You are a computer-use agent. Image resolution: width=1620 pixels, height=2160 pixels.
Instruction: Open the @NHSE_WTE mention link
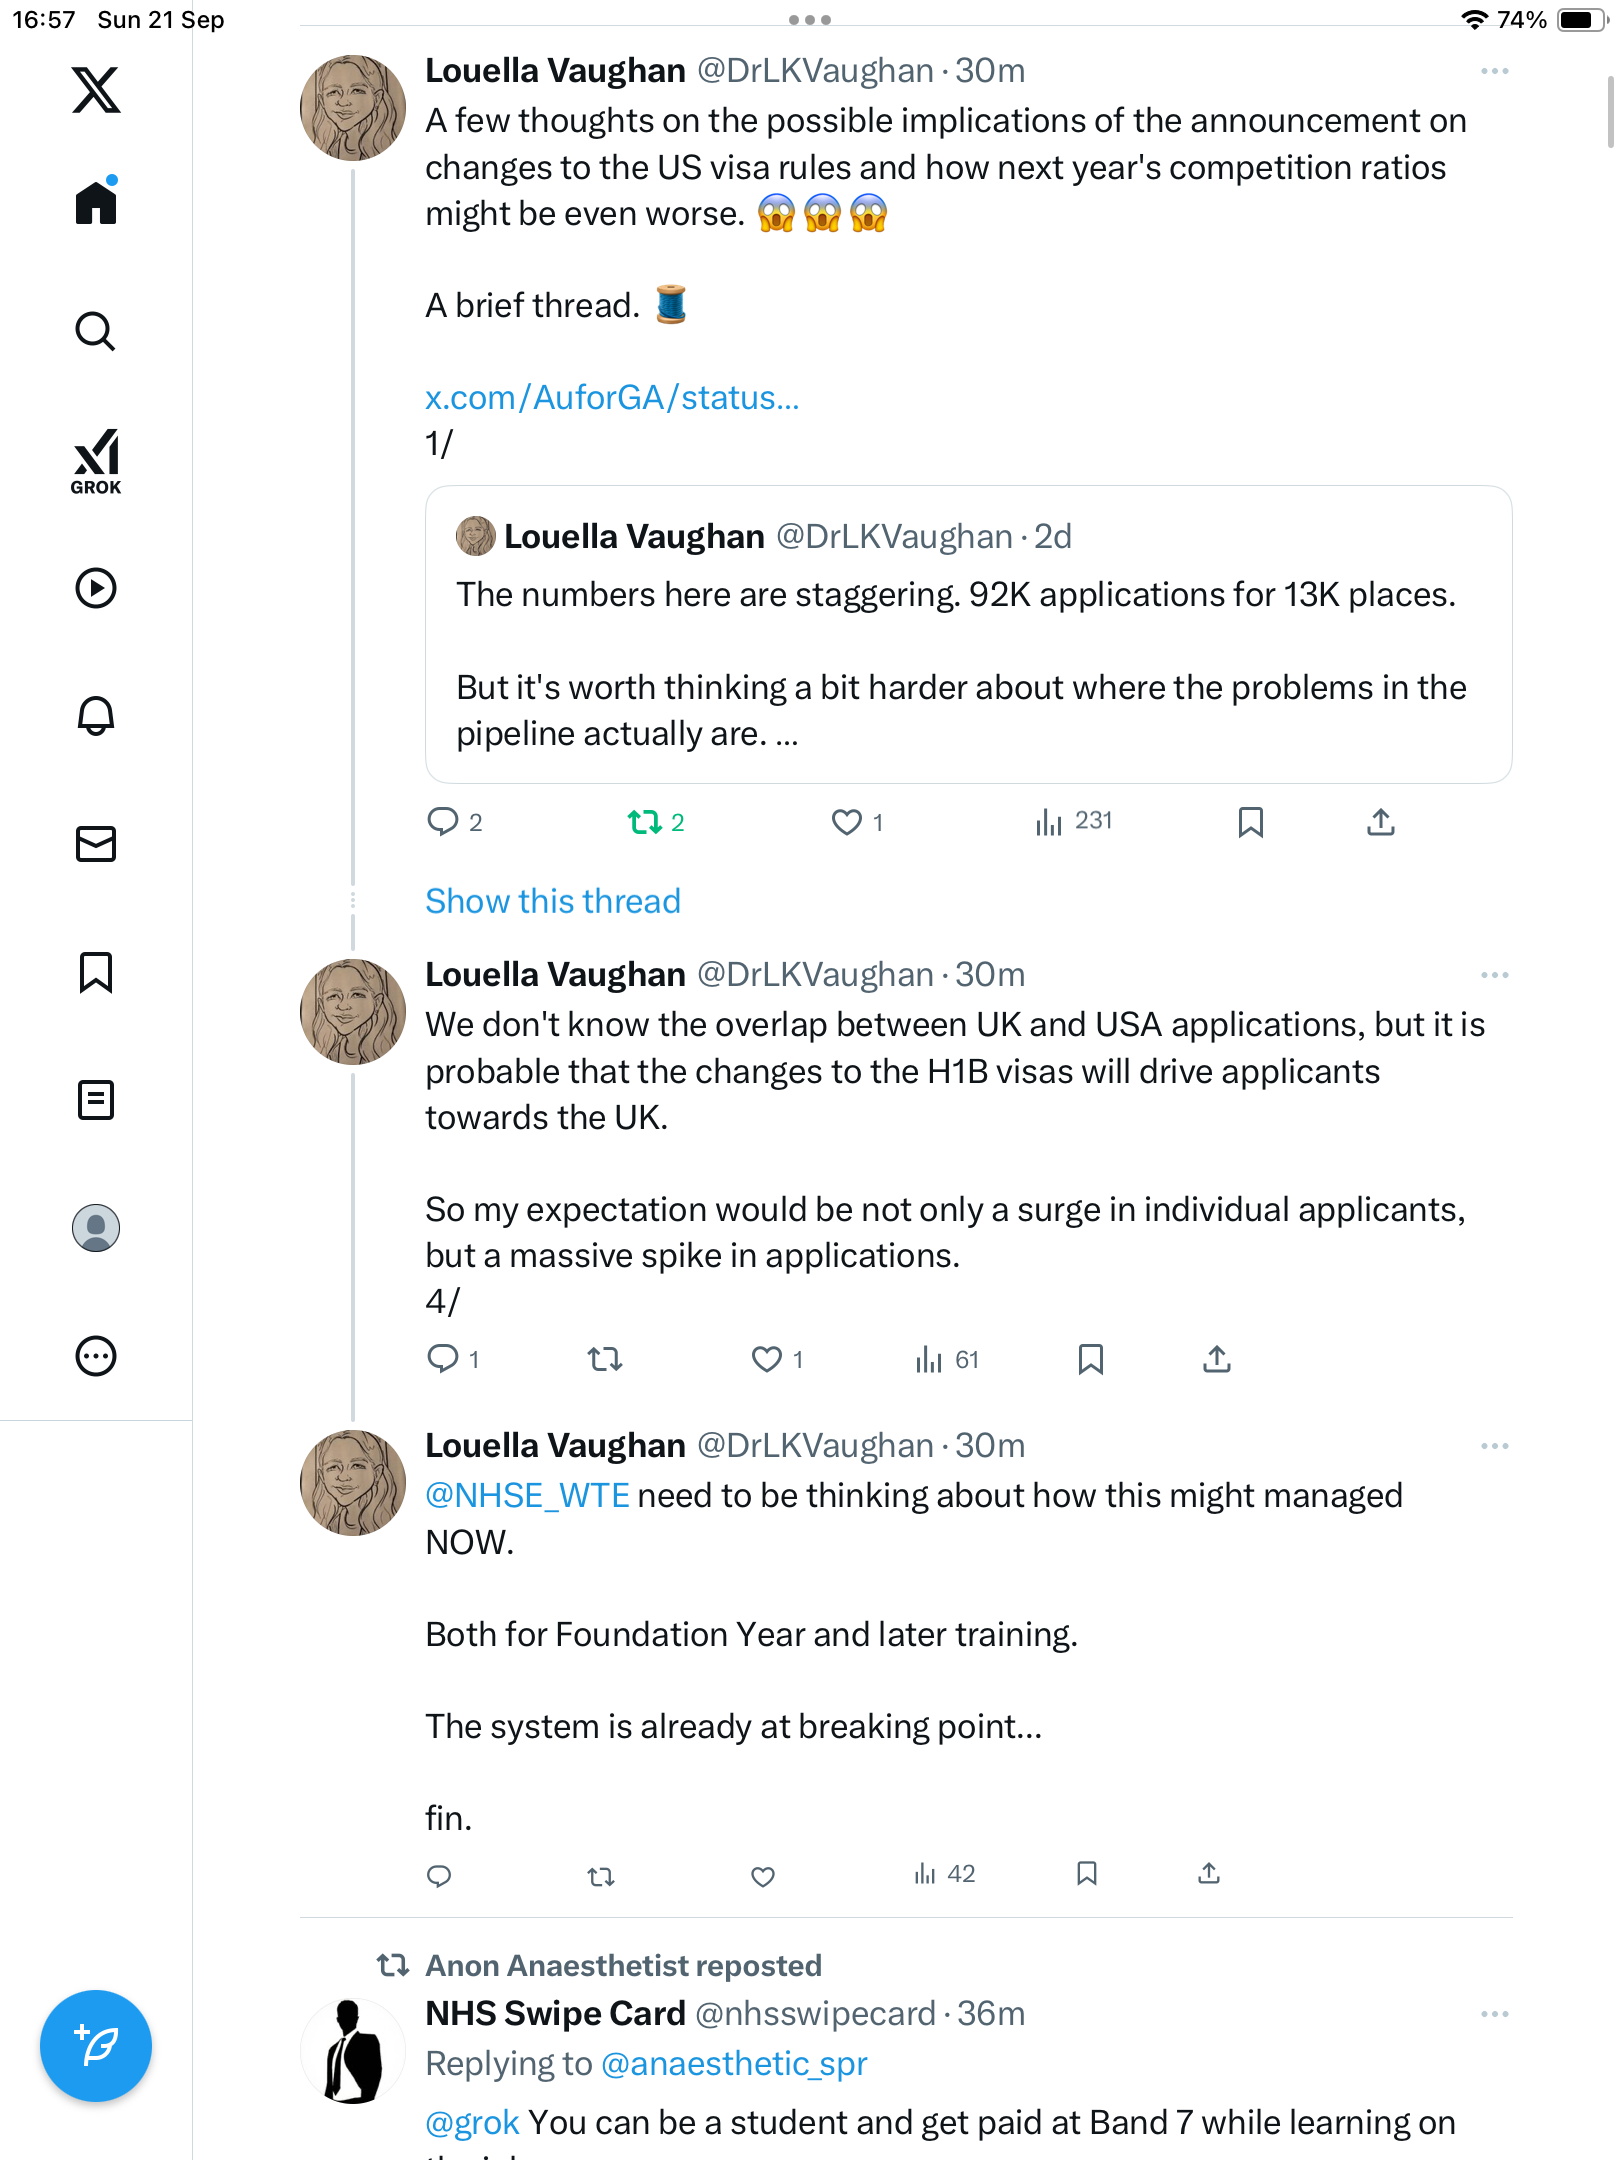tap(527, 1496)
